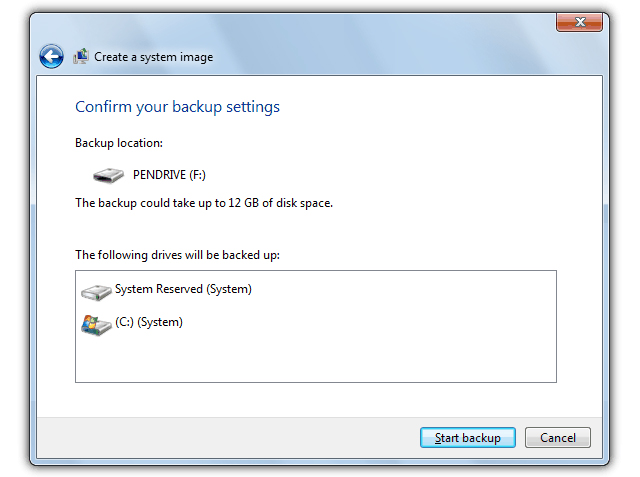The height and width of the screenshot is (477, 640).
Task: Click the "Create a system image" title text
Action: 153,58
